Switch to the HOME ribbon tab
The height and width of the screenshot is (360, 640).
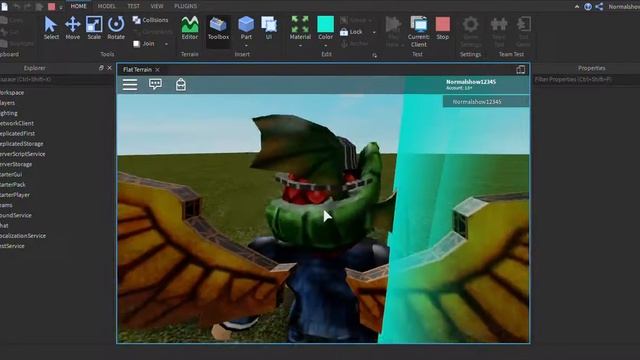point(78,6)
